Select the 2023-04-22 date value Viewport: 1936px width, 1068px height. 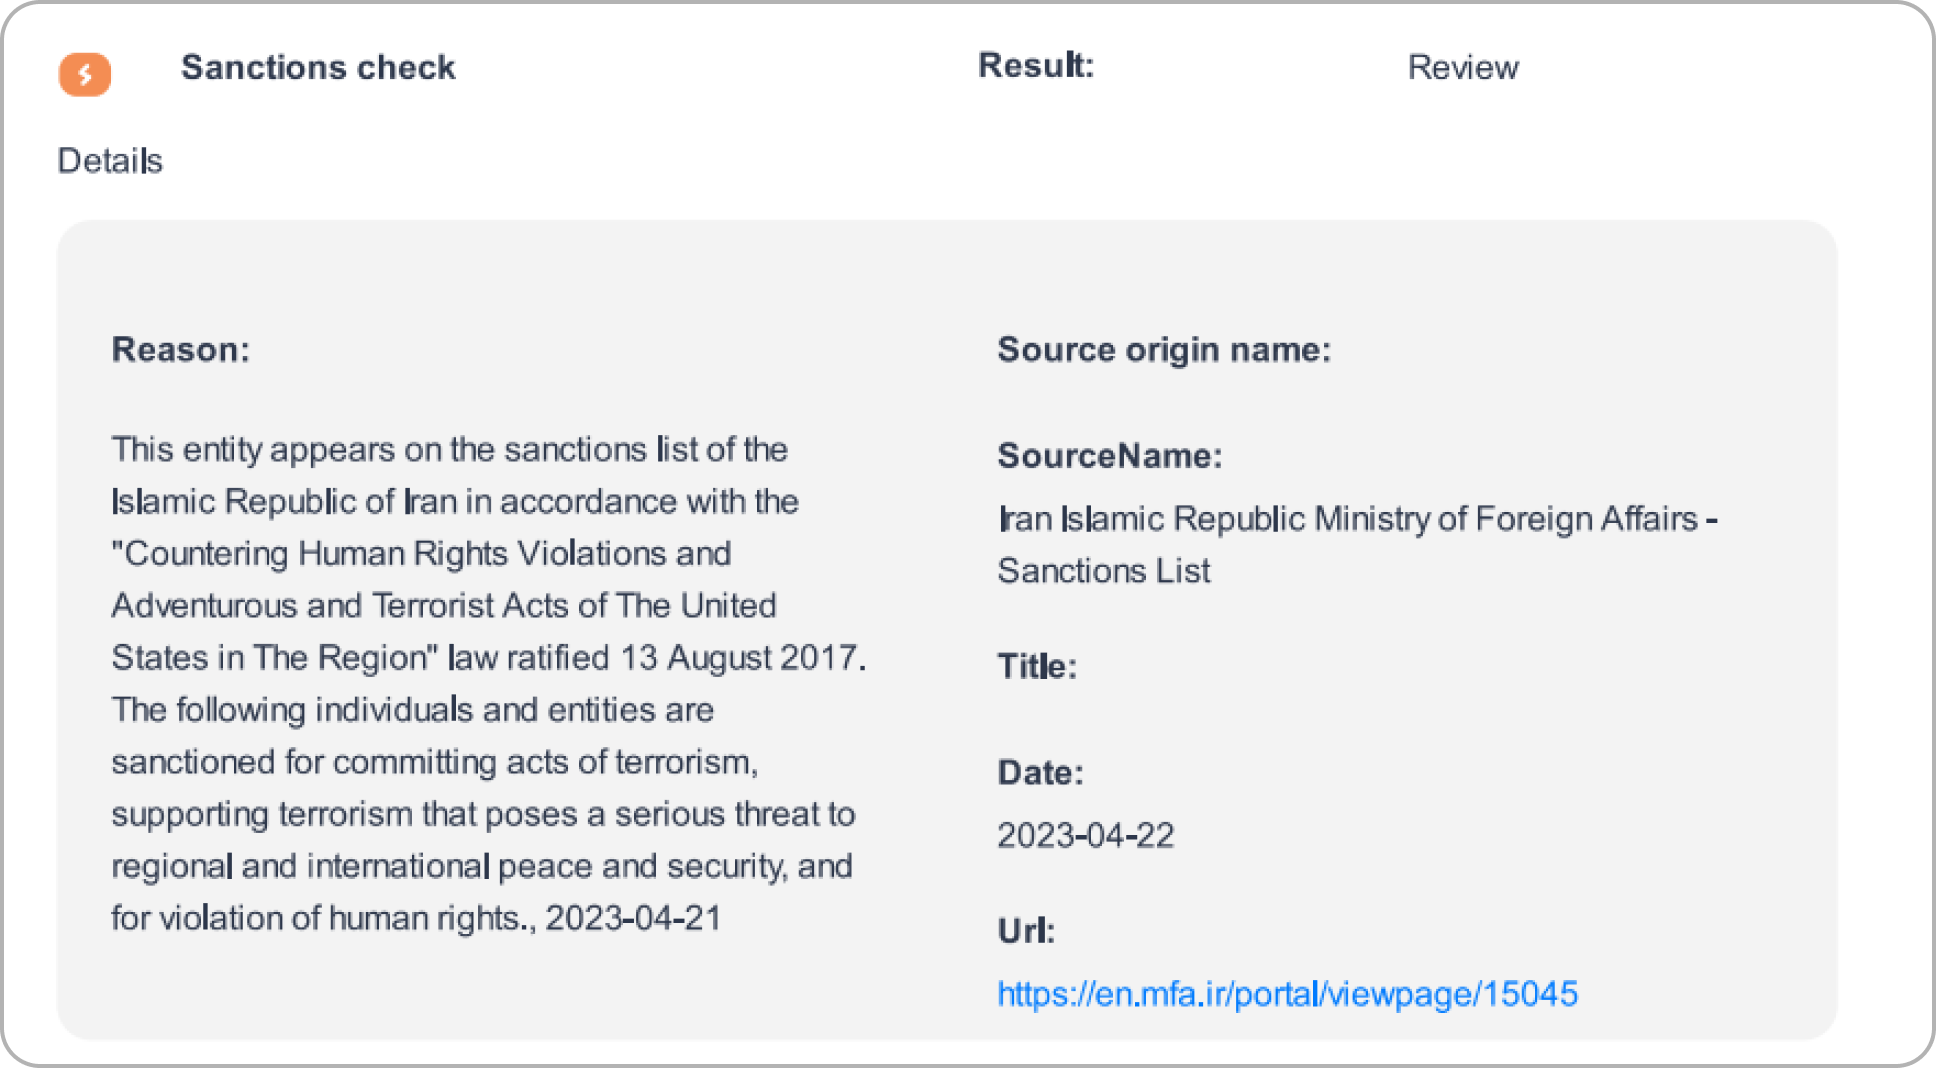[x=1086, y=835]
